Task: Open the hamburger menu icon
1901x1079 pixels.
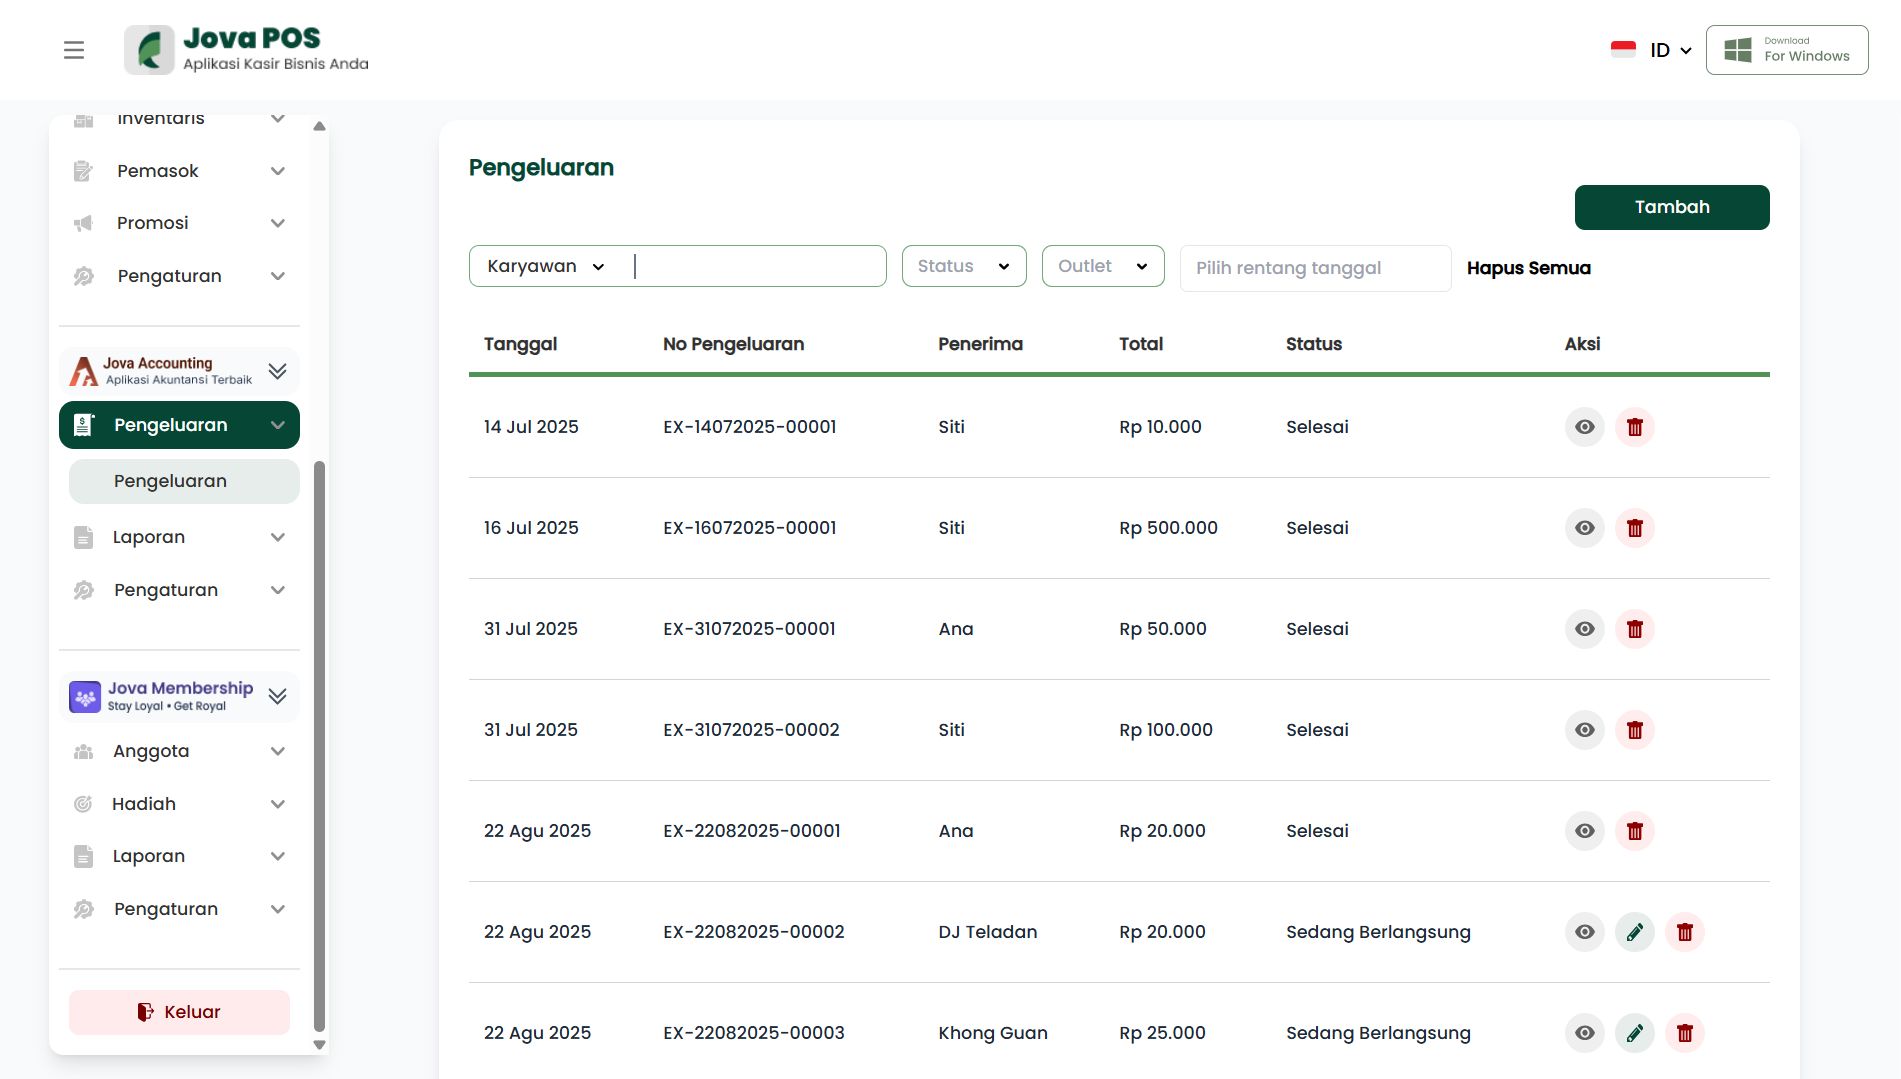Action: coord(74,50)
